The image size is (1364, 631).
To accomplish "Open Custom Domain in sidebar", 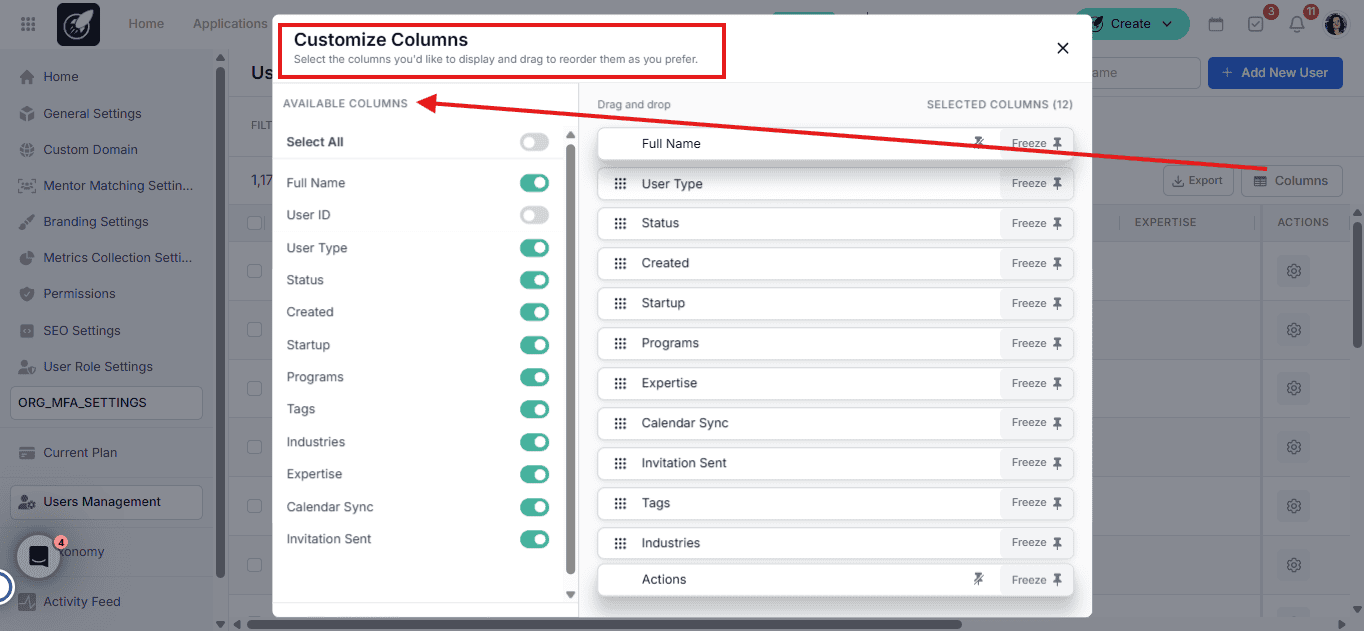I will tap(90, 150).
